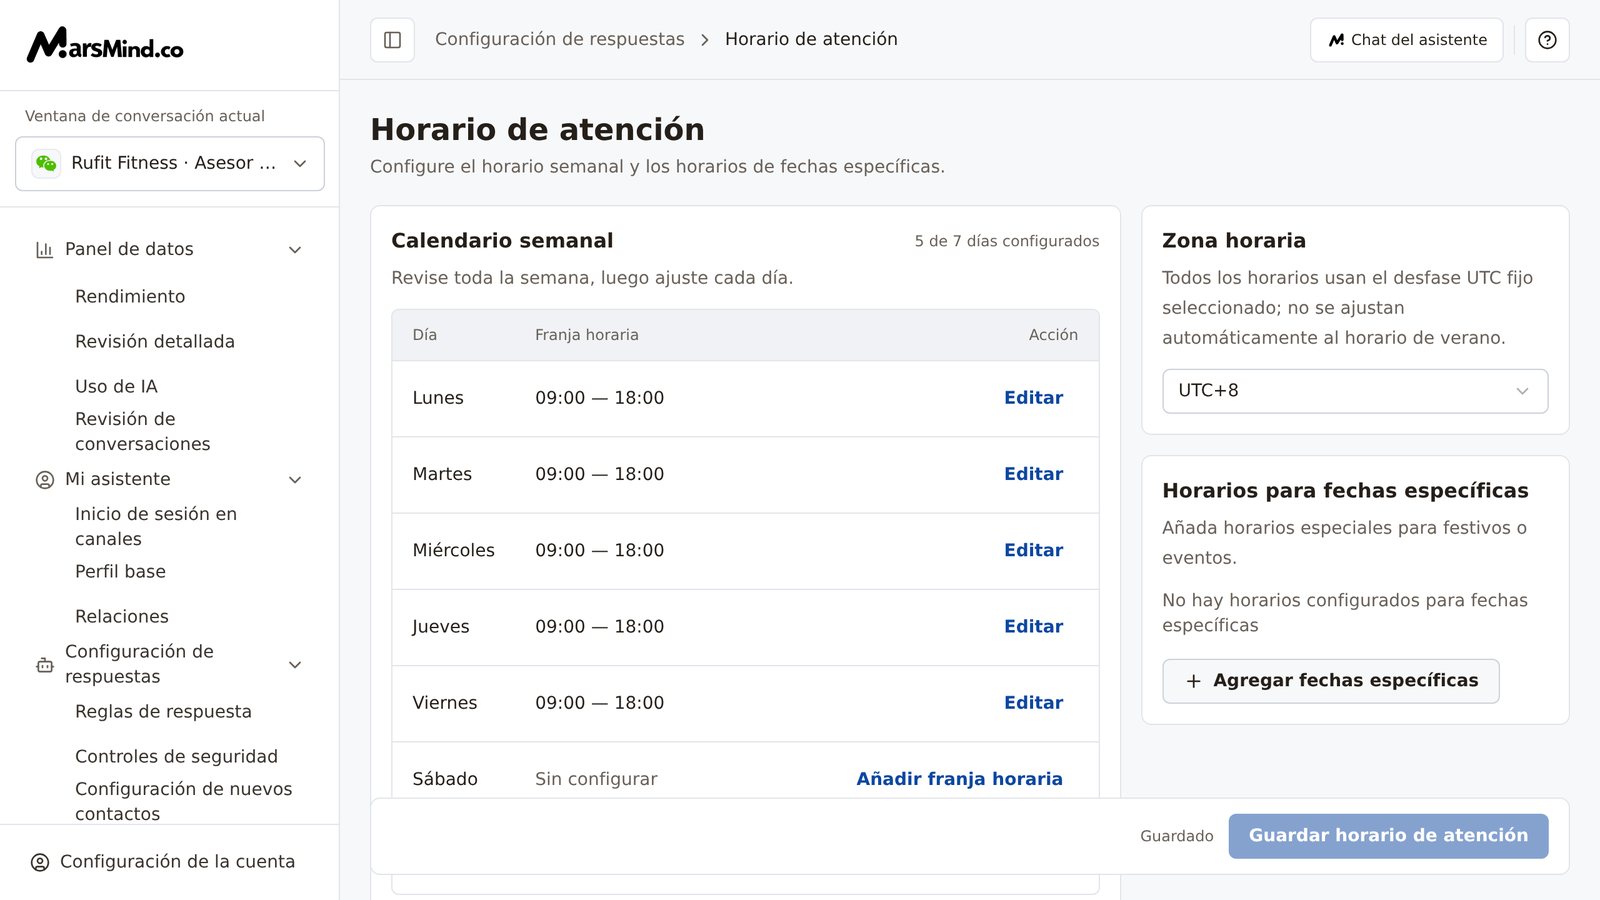Click the Miércoles day label

(x=454, y=550)
